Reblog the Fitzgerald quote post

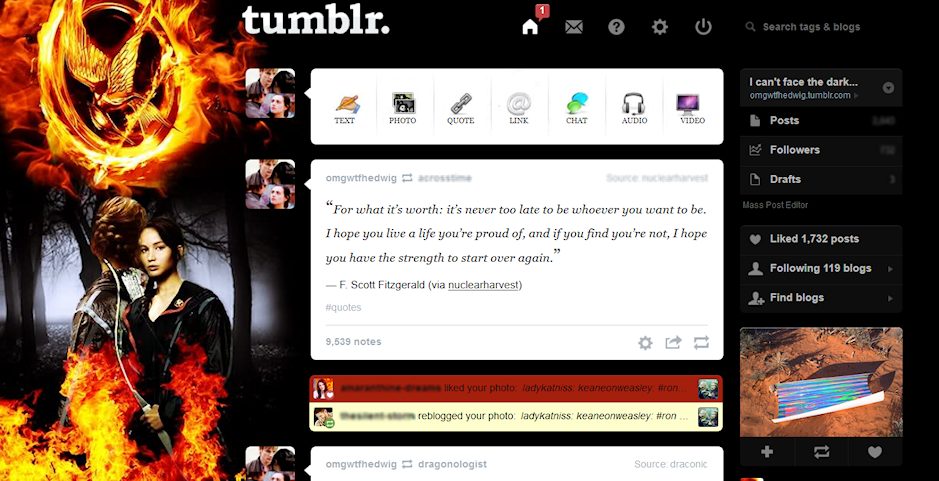coord(701,343)
